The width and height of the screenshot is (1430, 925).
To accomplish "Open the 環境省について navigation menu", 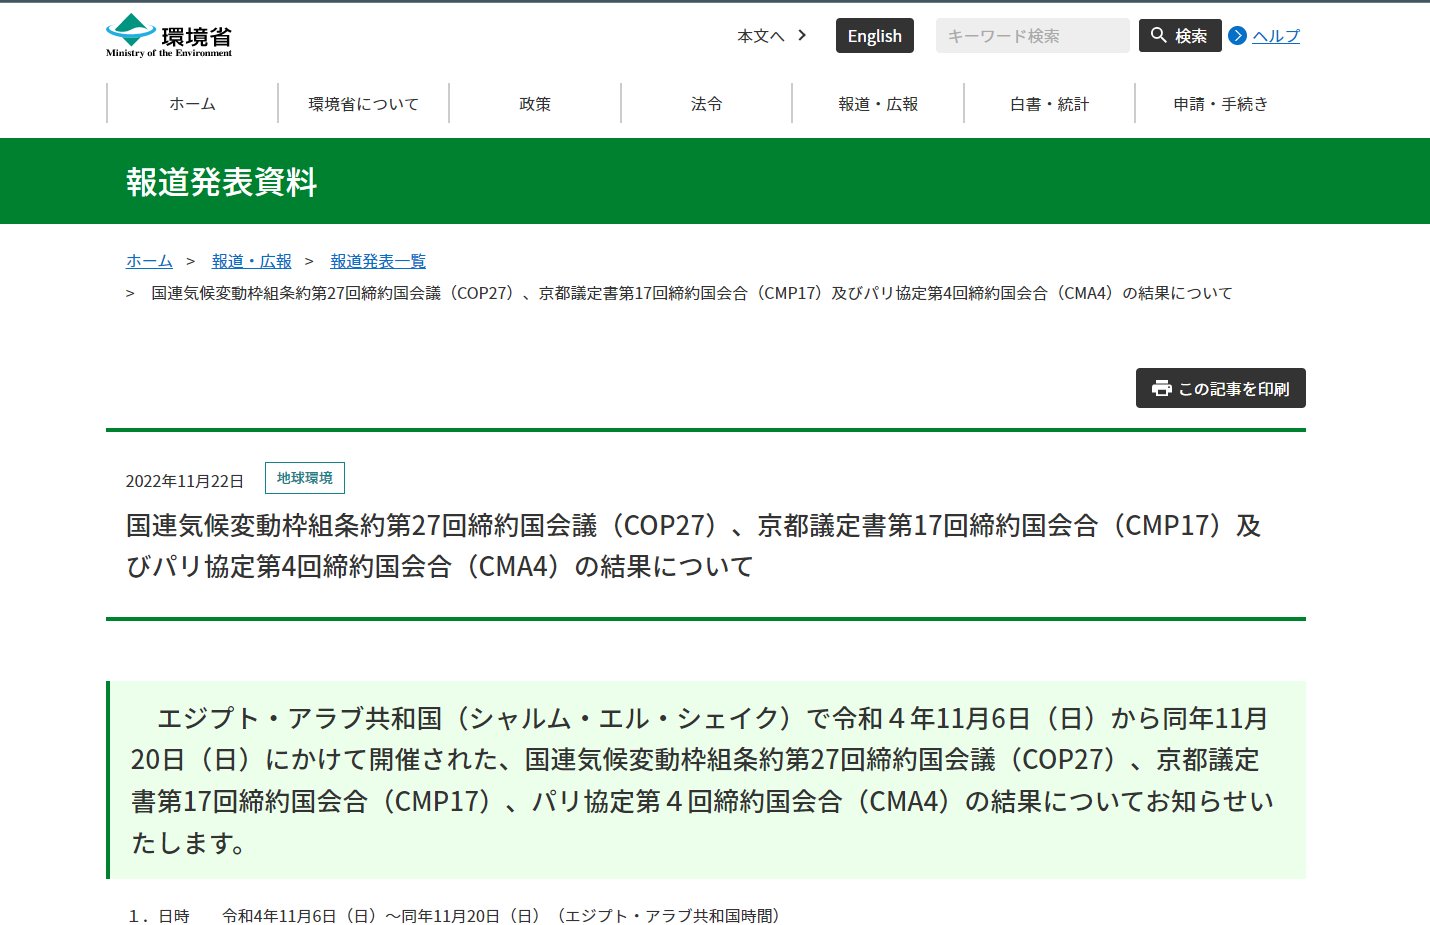I will [x=362, y=102].
